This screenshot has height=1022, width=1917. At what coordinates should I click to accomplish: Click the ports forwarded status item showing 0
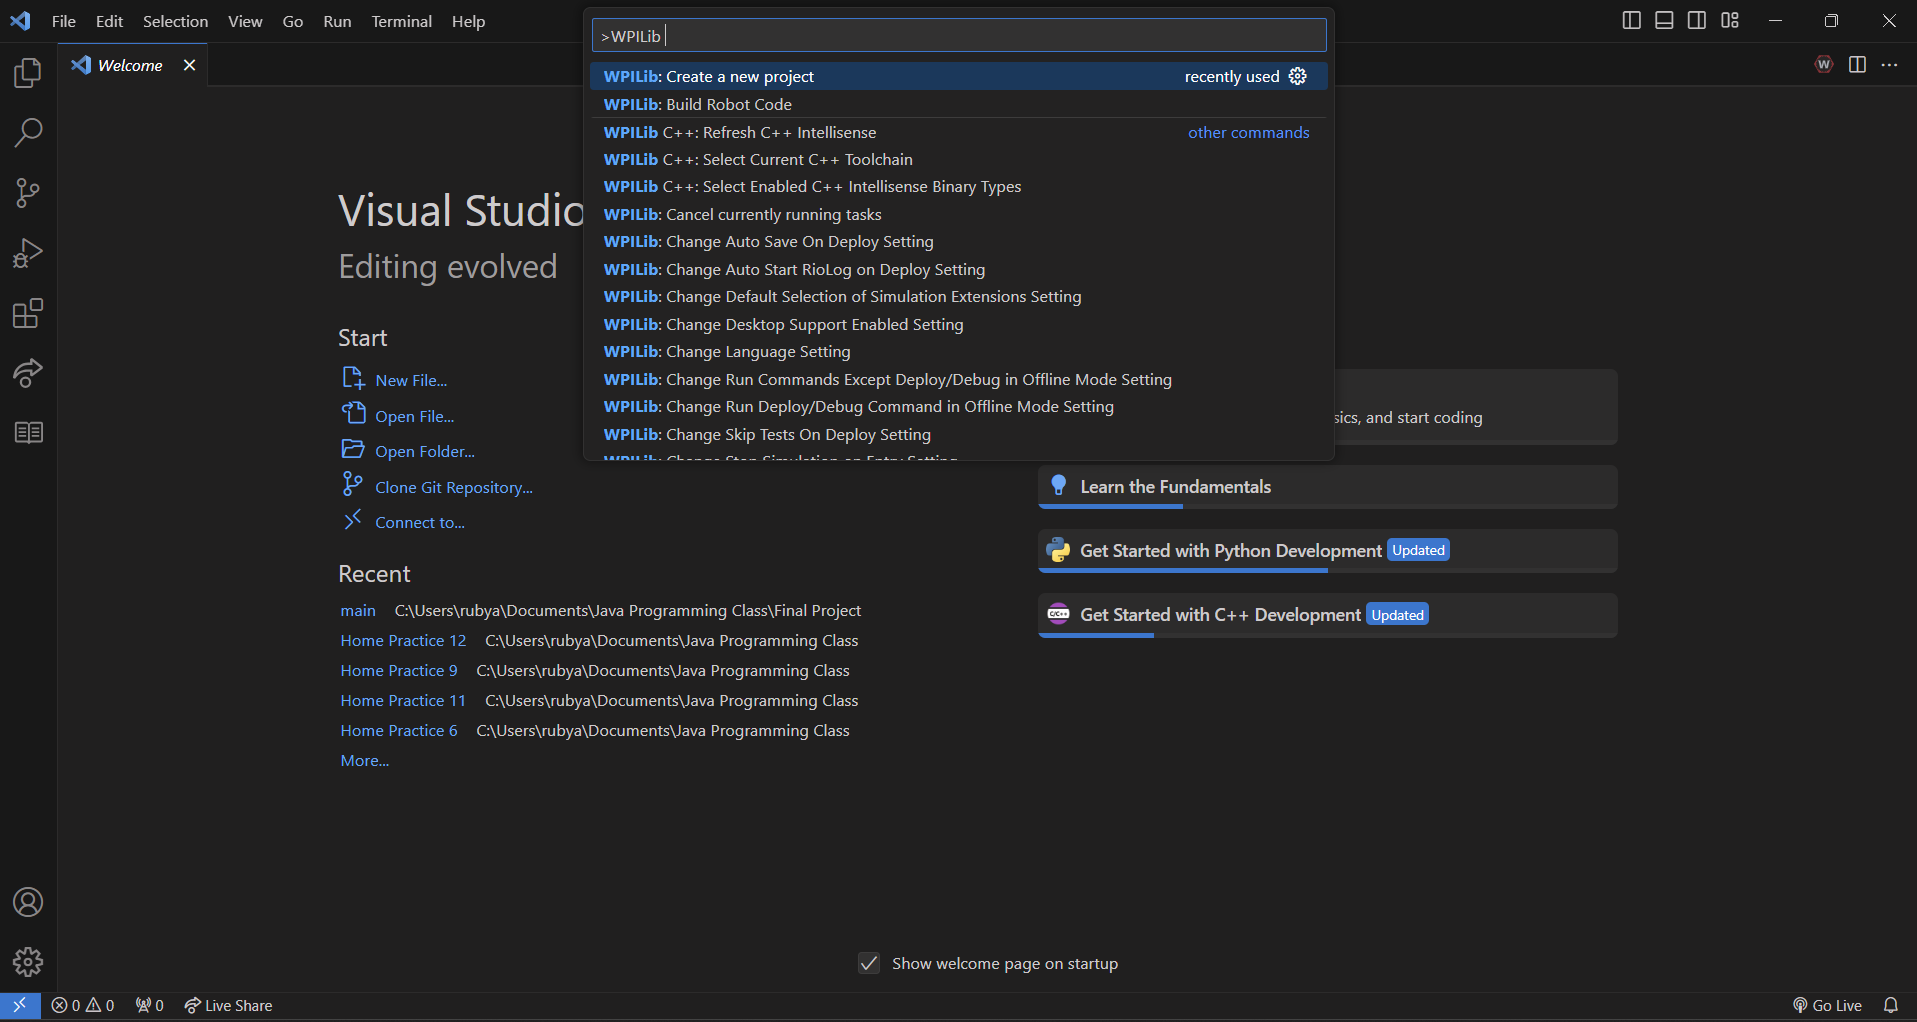[149, 1005]
